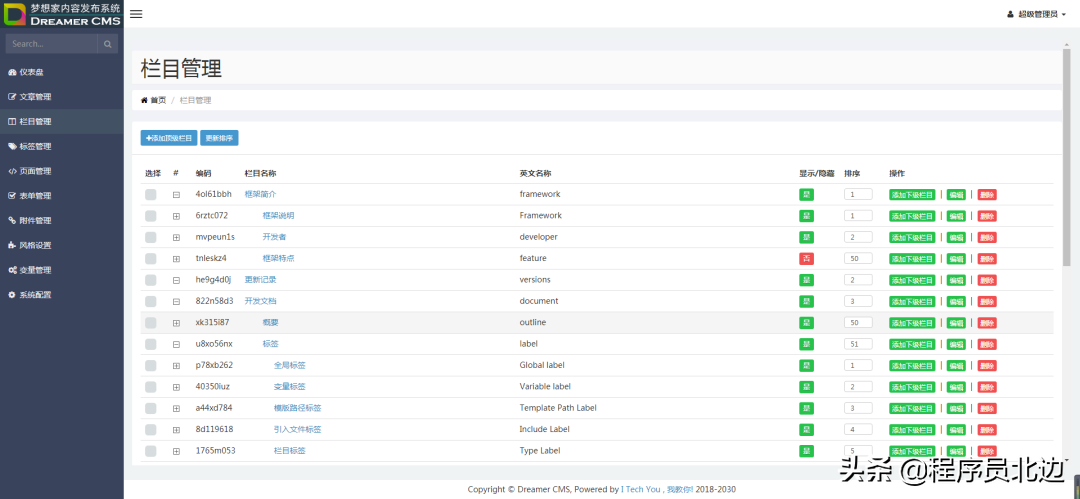This screenshot has width=1080, height=499.
Task: Click the code cell 1765m053
Action: tap(216, 451)
